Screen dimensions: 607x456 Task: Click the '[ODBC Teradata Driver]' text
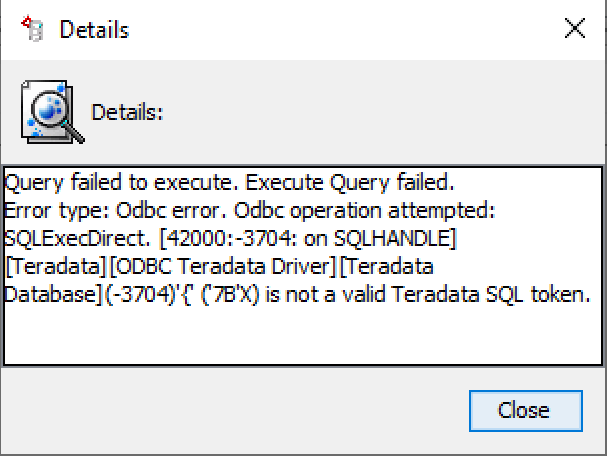[223, 267]
